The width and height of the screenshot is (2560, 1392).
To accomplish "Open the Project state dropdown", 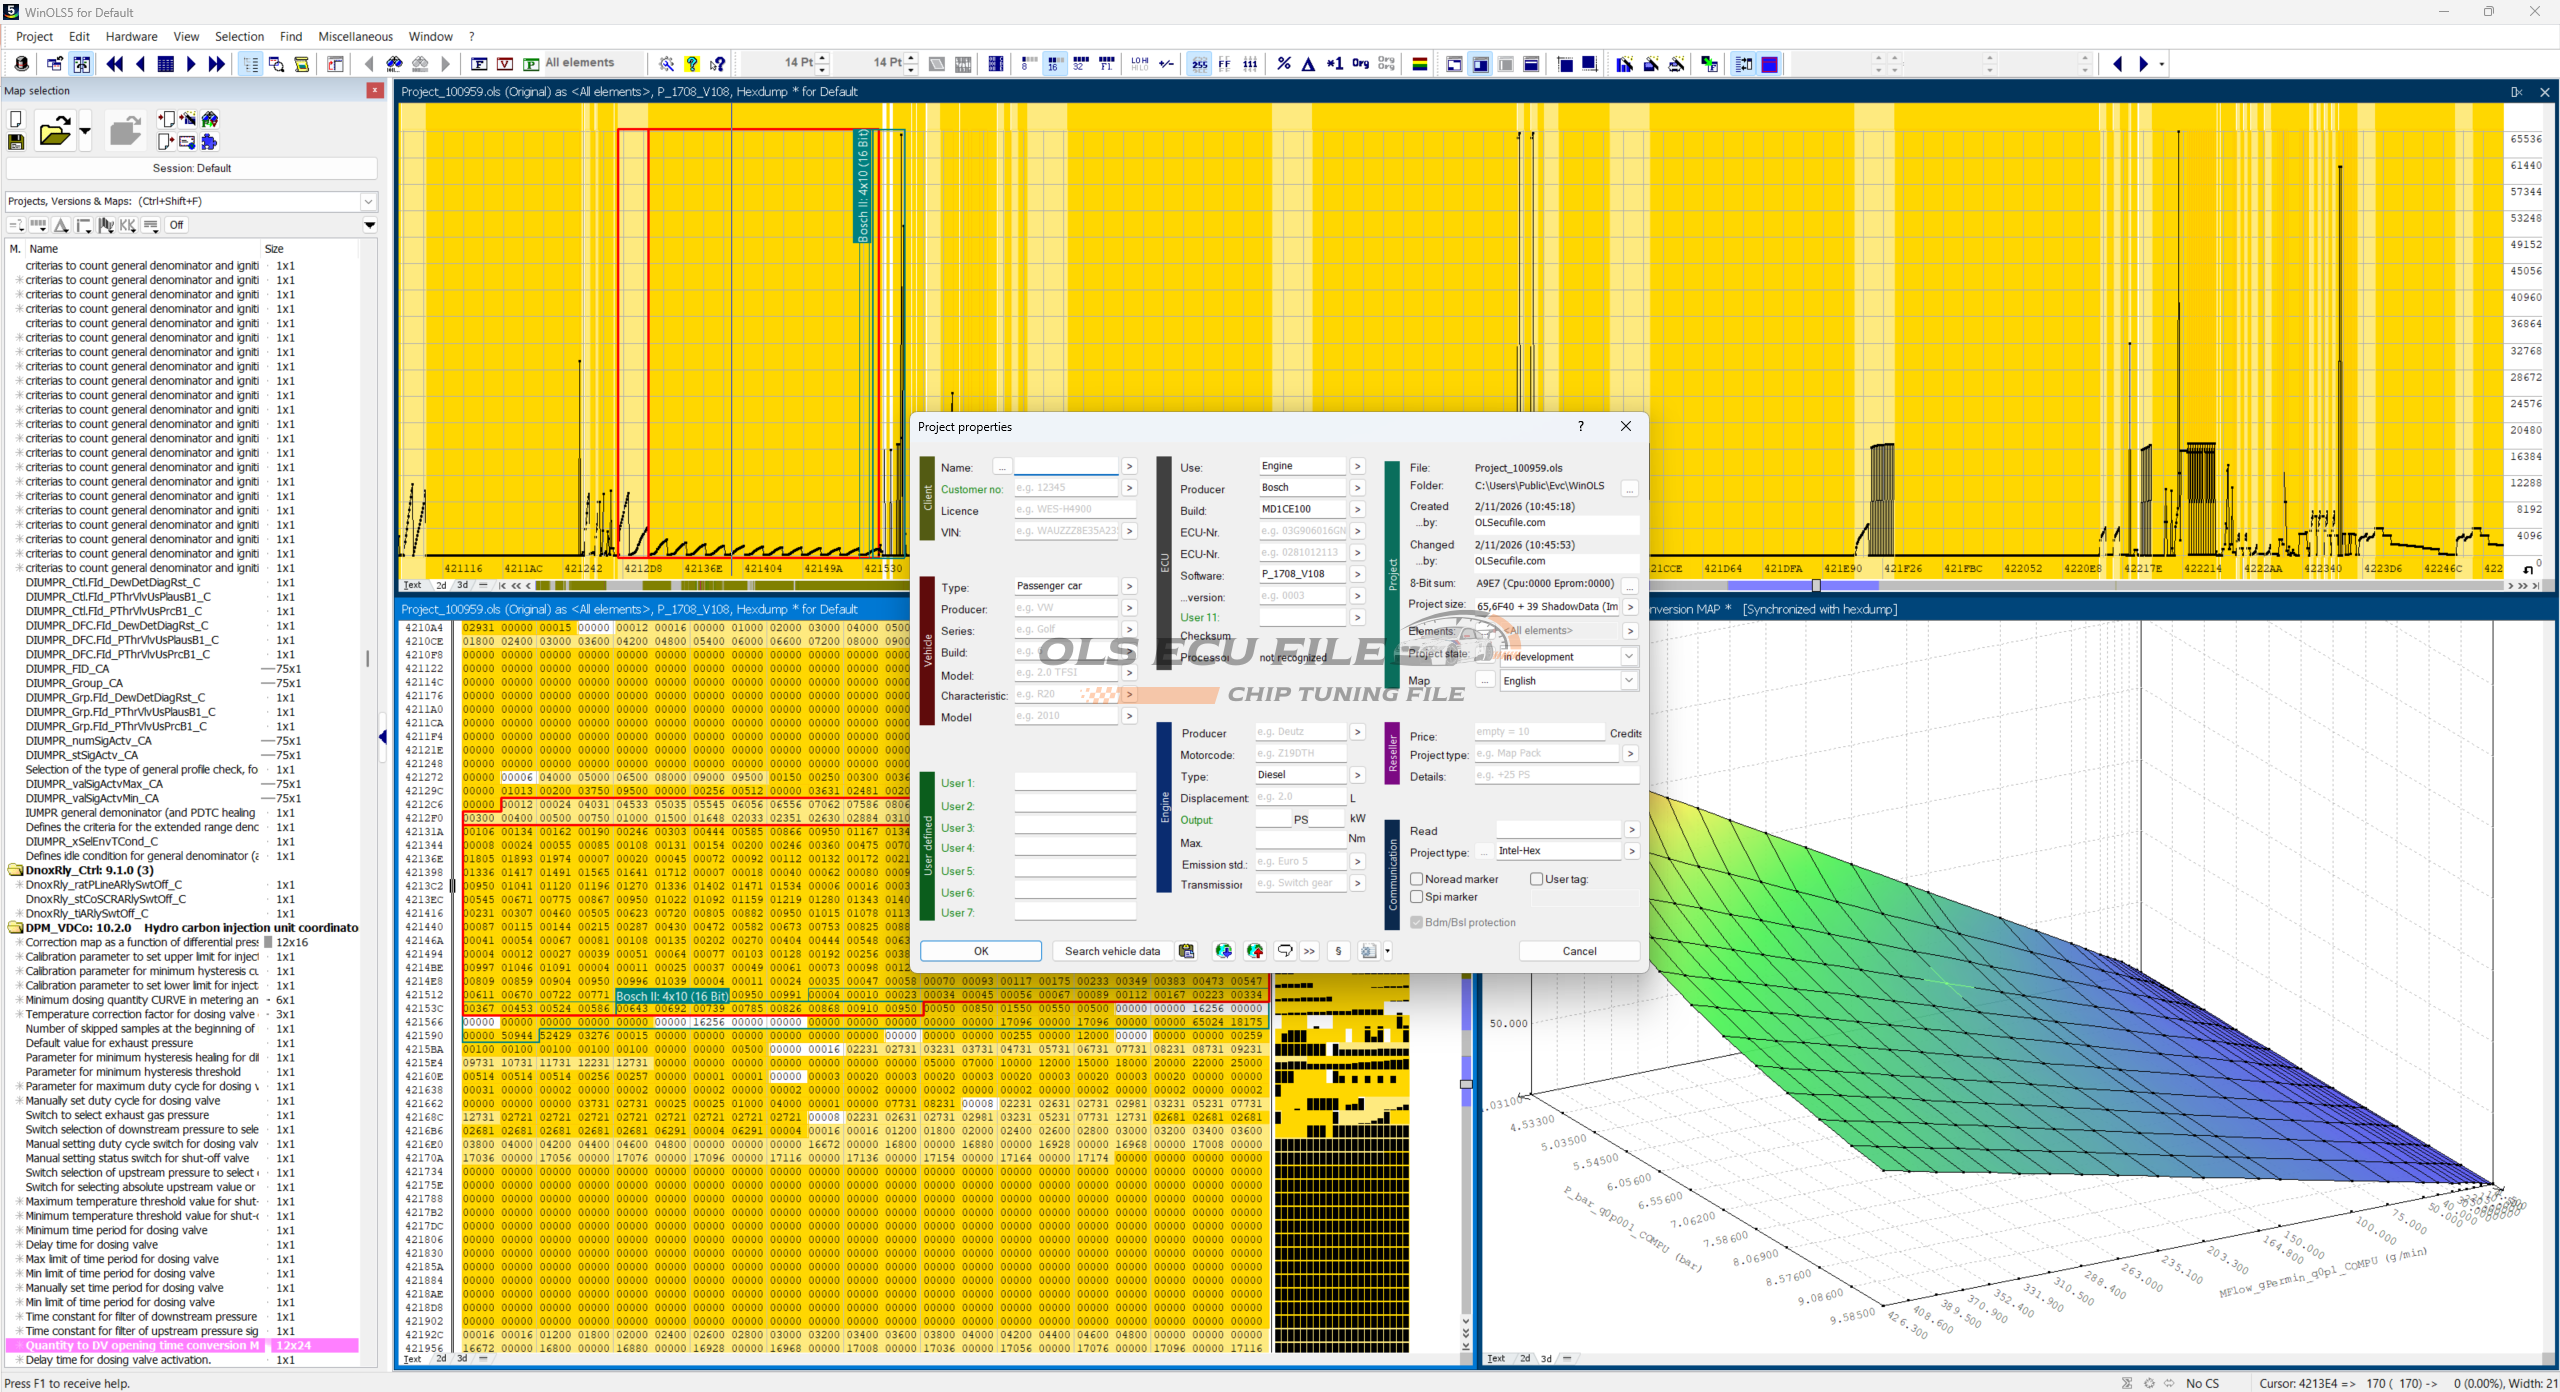I will tap(1629, 657).
